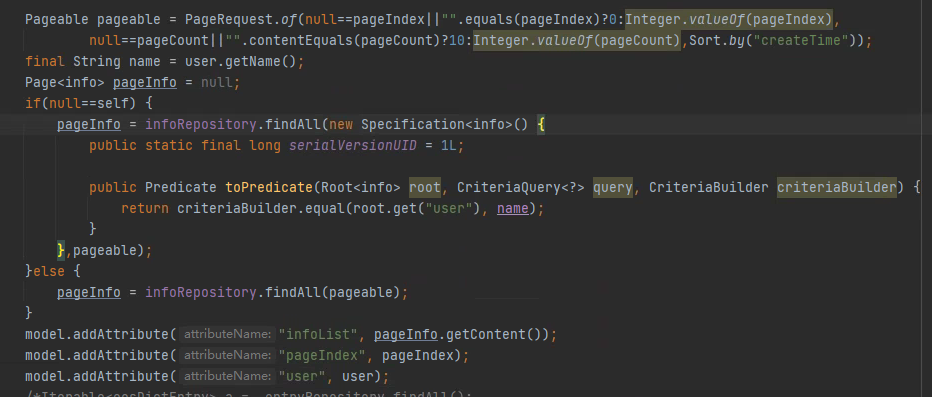This screenshot has height=397, width=932.
Task: Click the else keyword
Action: click(49, 272)
